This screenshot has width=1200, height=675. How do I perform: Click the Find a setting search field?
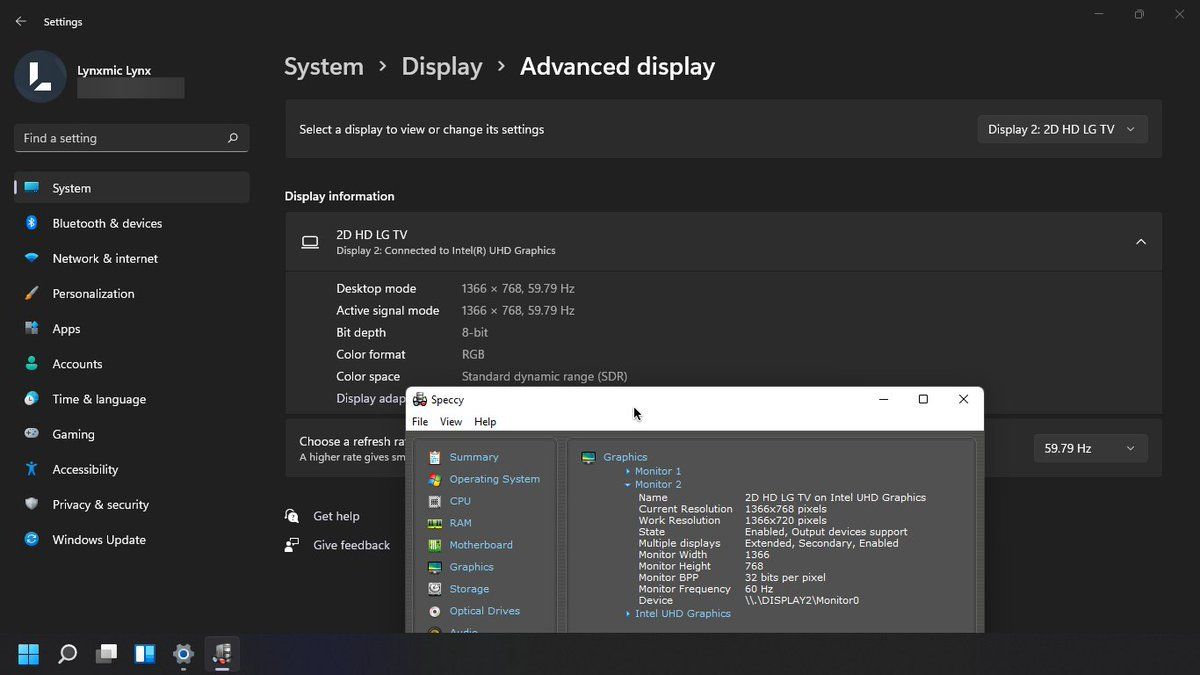[120, 138]
